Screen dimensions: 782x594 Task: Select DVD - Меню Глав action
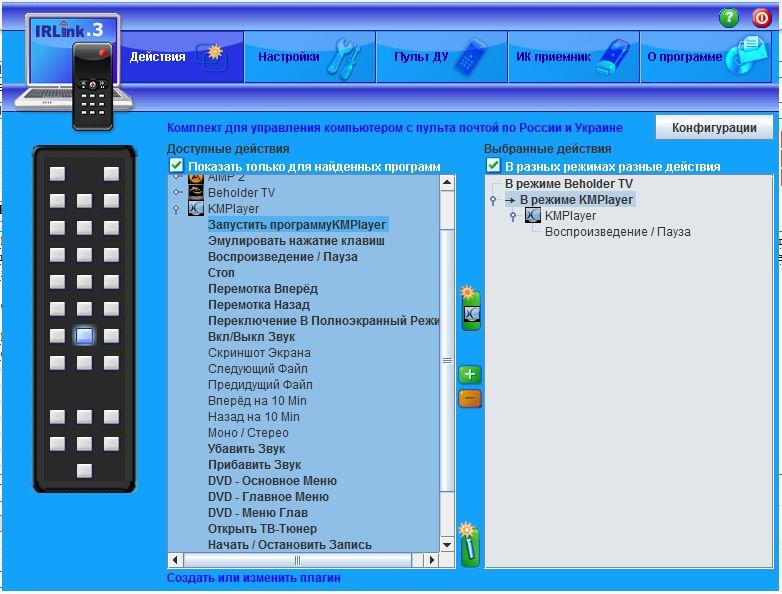[257, 513]
